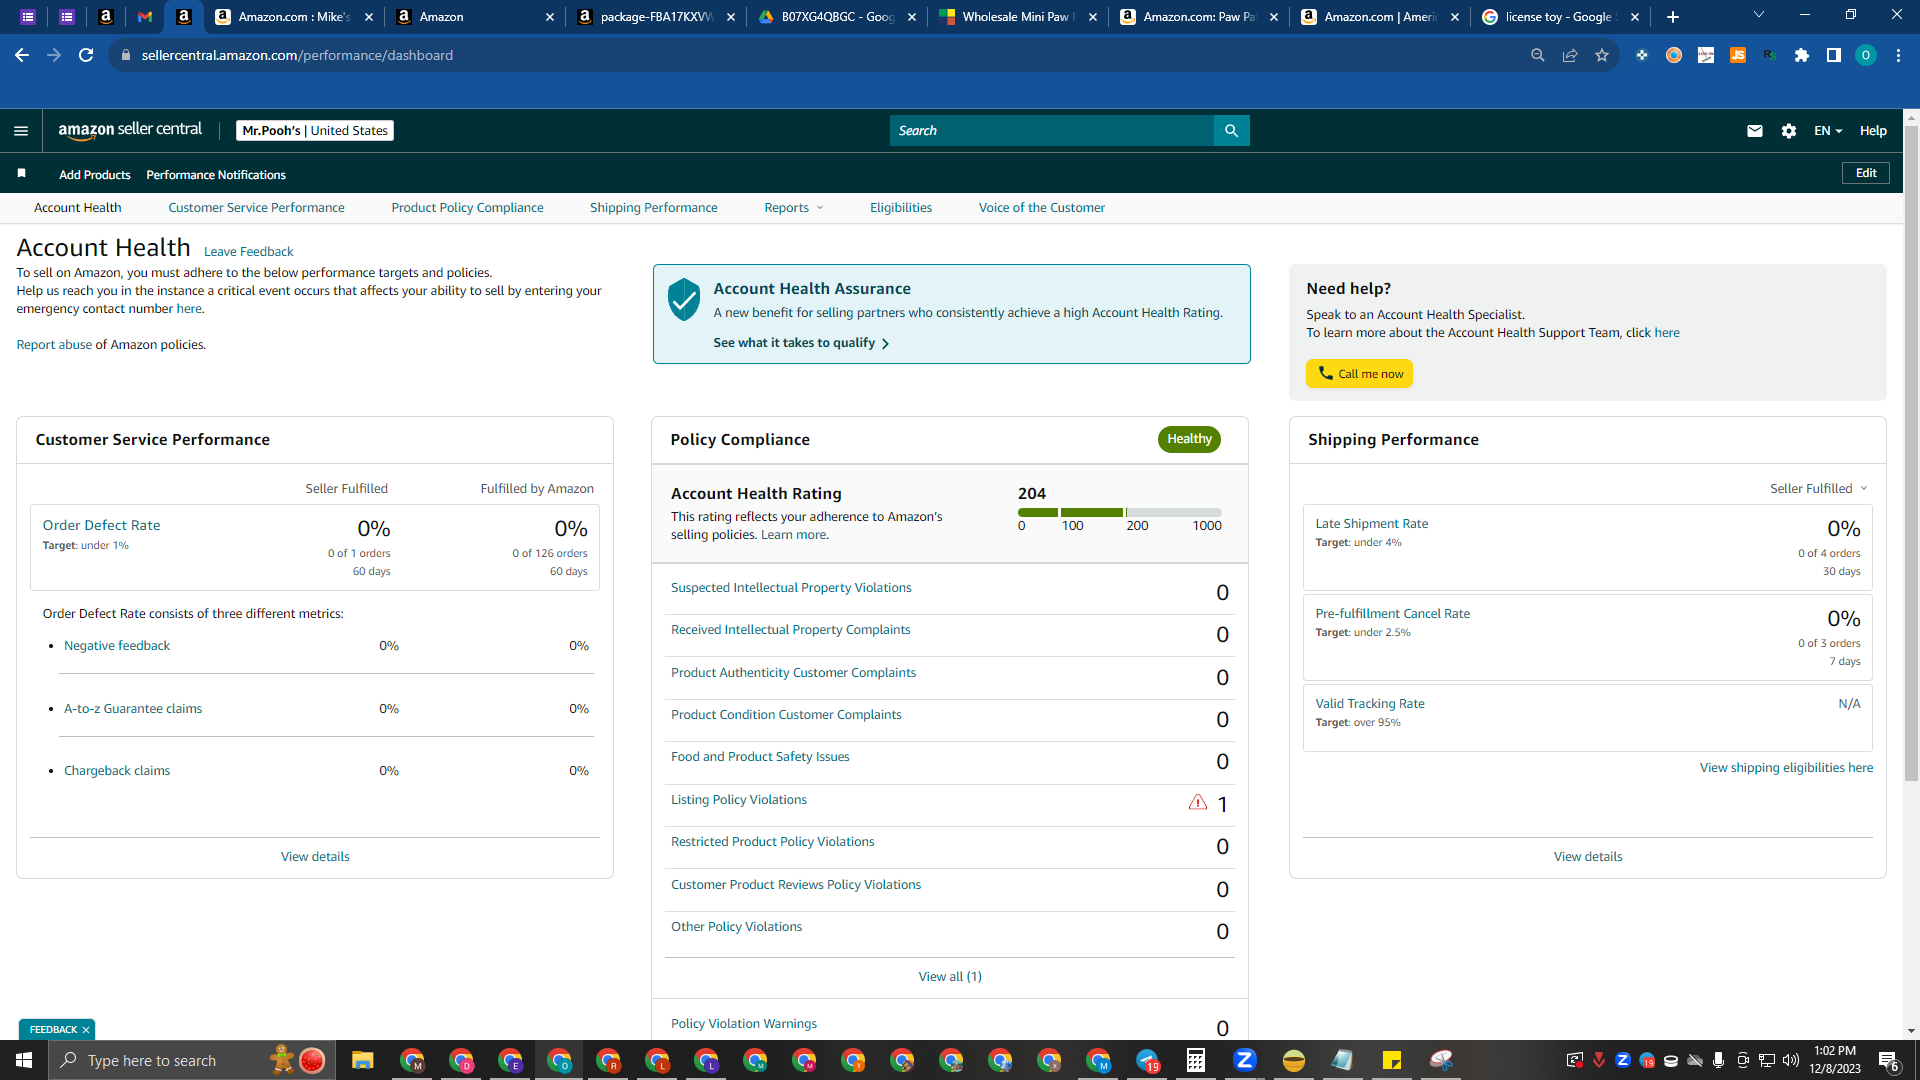
Task: Open the Calculator app in taskbar
Action: [1195, 1060]
